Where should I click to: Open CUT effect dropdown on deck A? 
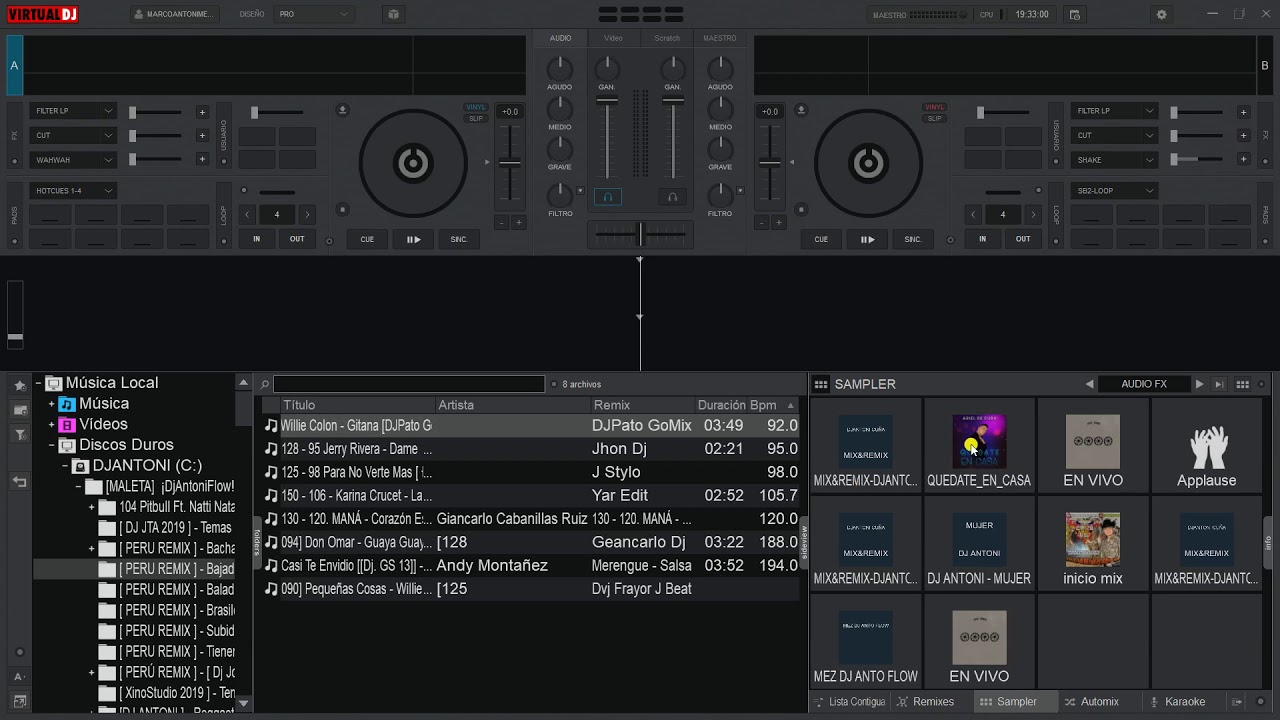(x=73, y=135)
